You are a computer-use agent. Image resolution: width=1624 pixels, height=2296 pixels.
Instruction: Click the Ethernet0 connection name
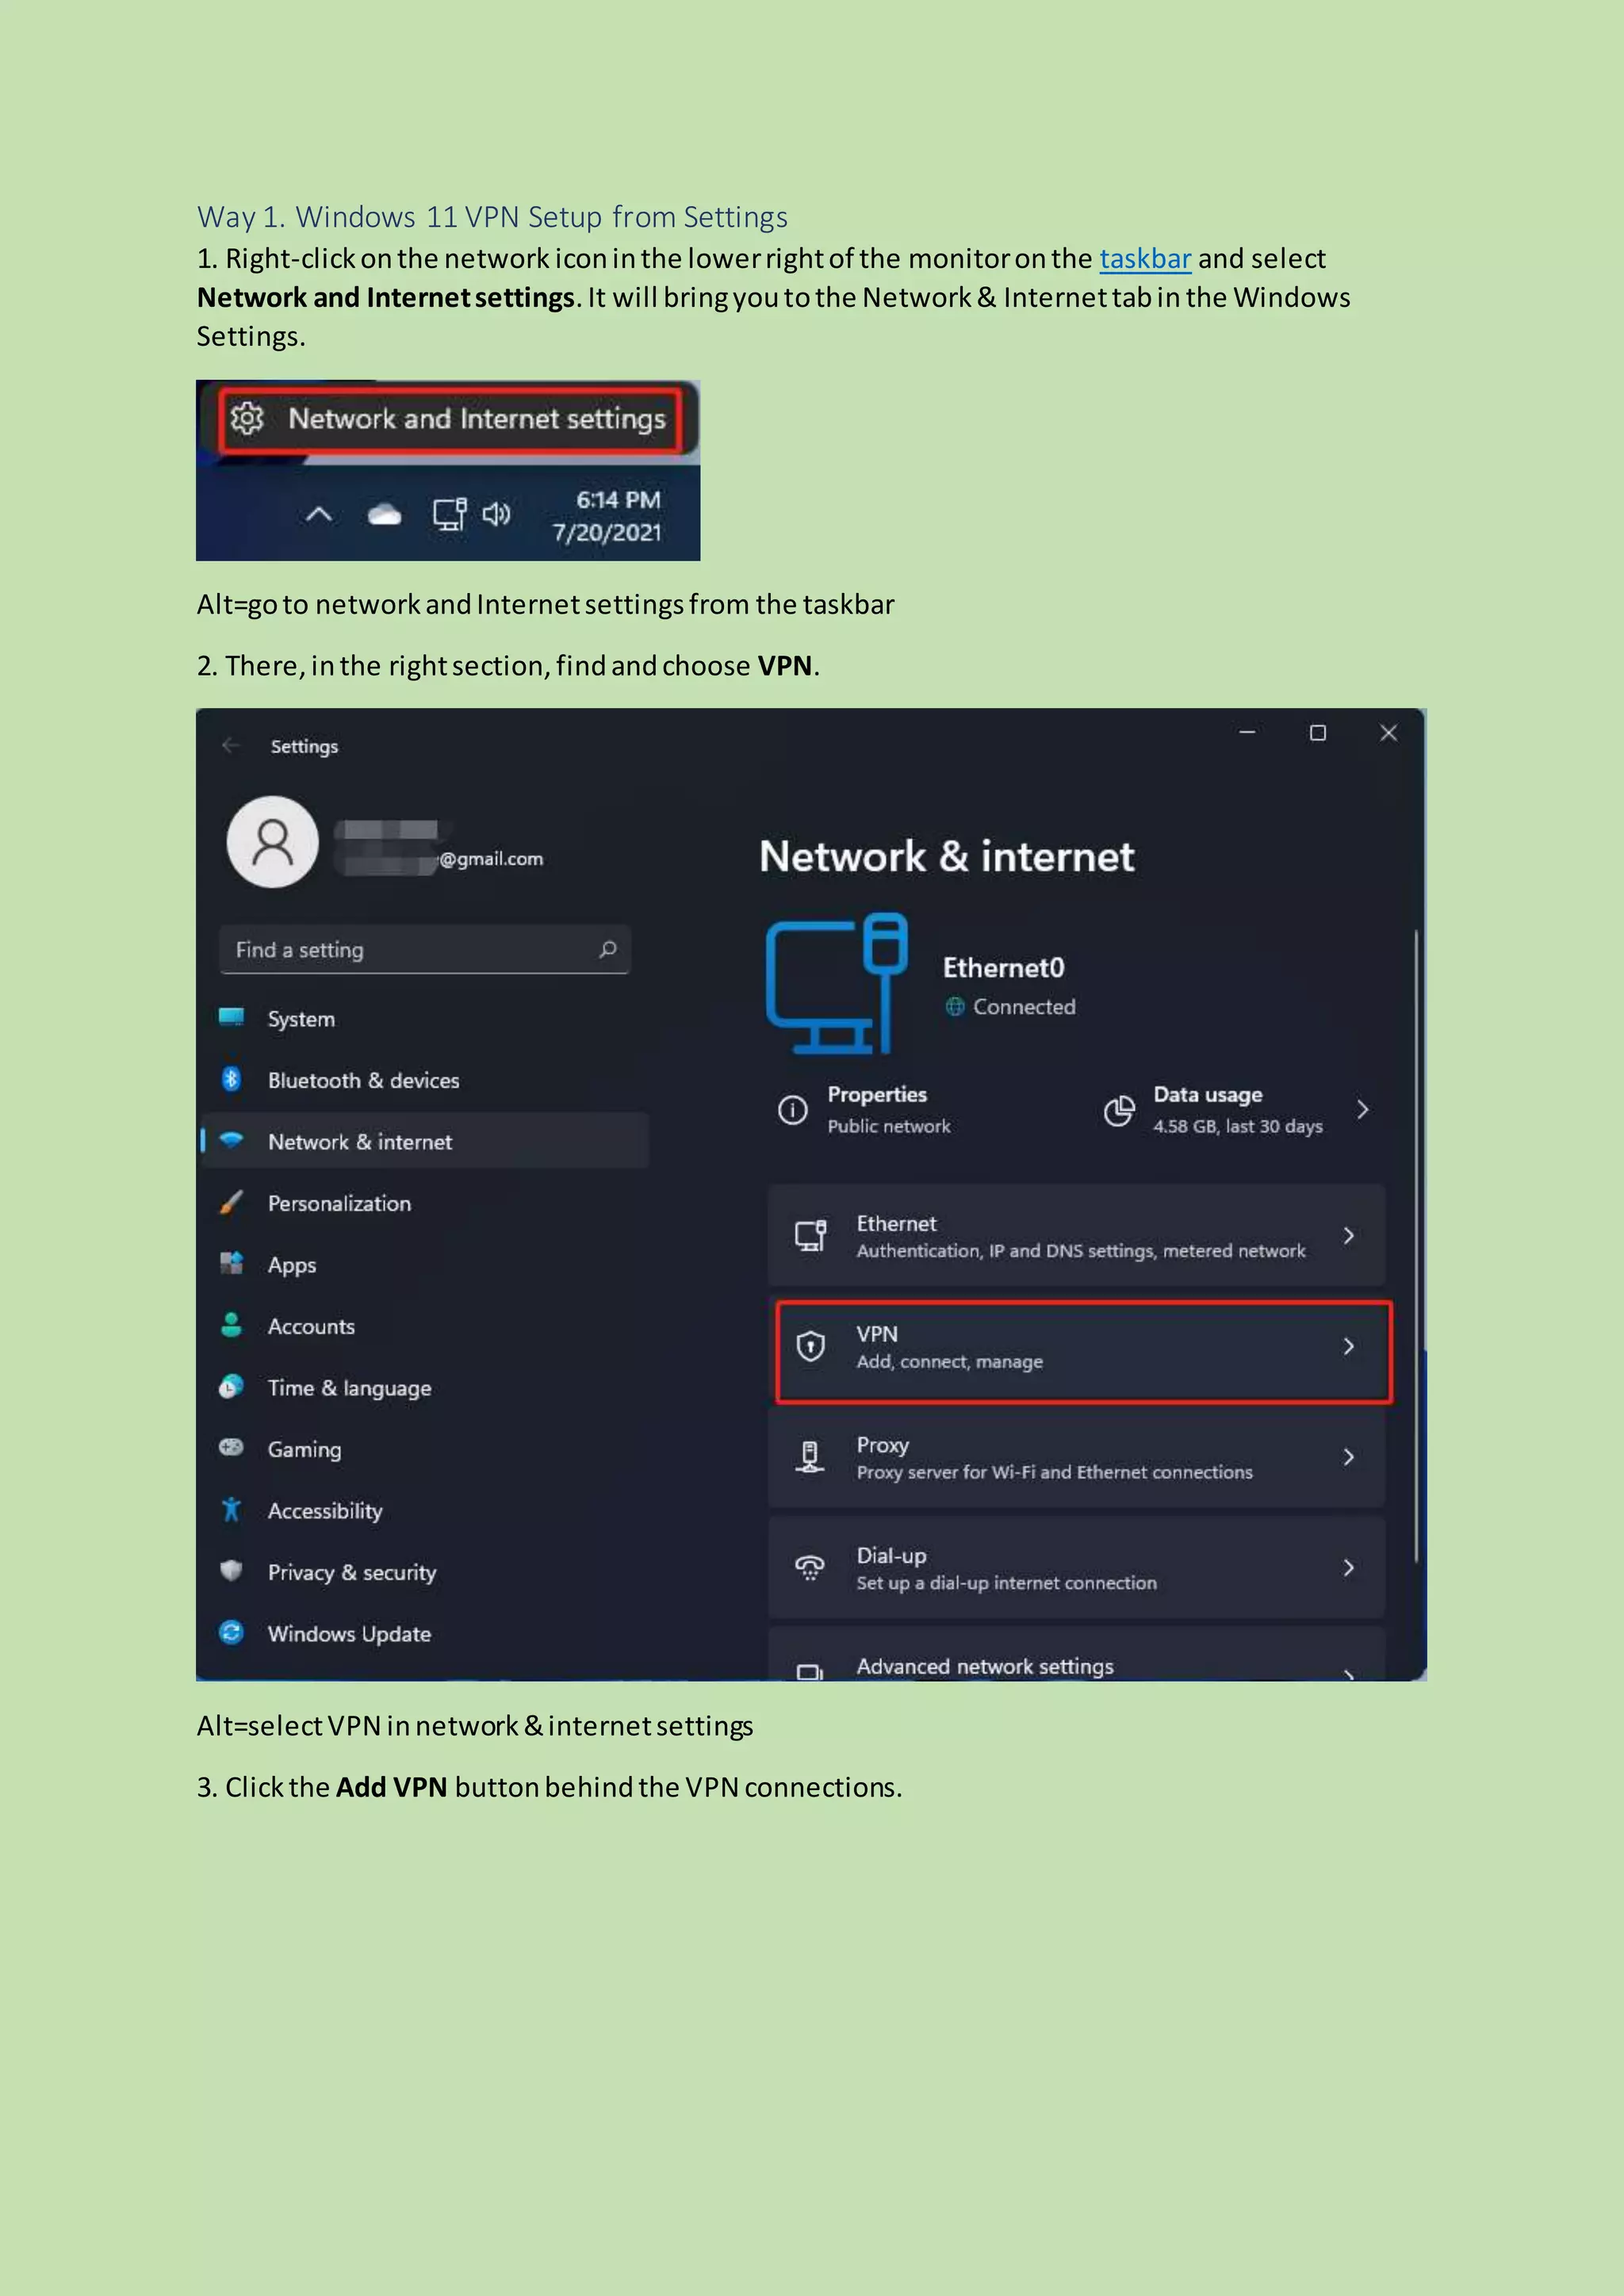[1003, 968]
